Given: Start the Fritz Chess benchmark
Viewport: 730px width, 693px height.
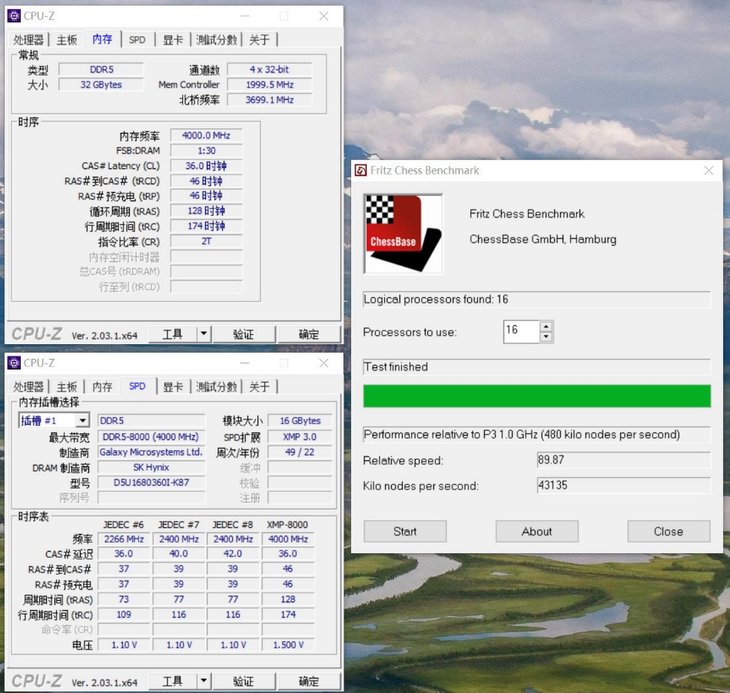Looking at the screenshot, I should click(x=405, y=531).
